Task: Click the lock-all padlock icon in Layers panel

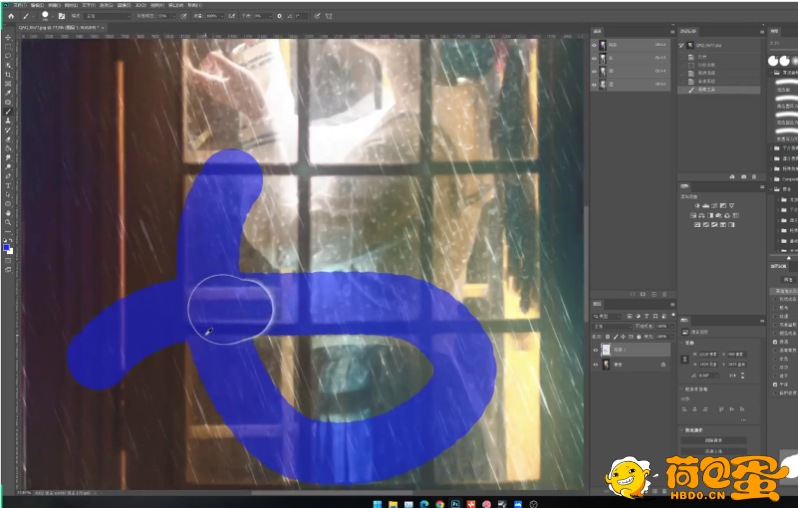Action: (639, 336)
